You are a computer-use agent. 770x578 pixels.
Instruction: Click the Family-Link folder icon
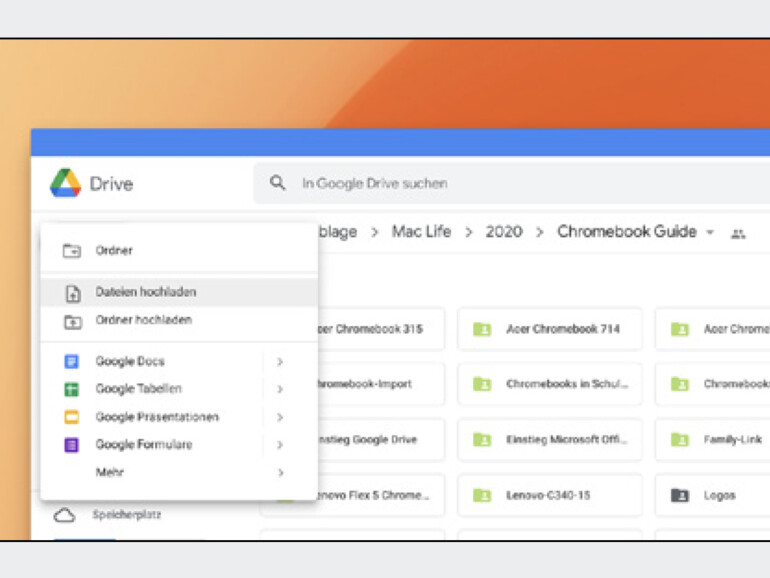[680, 440]
